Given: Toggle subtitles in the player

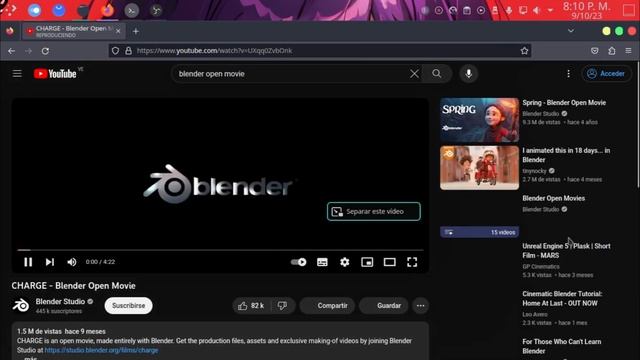Looking at the screenshot, I should click(x=322, y=262).
